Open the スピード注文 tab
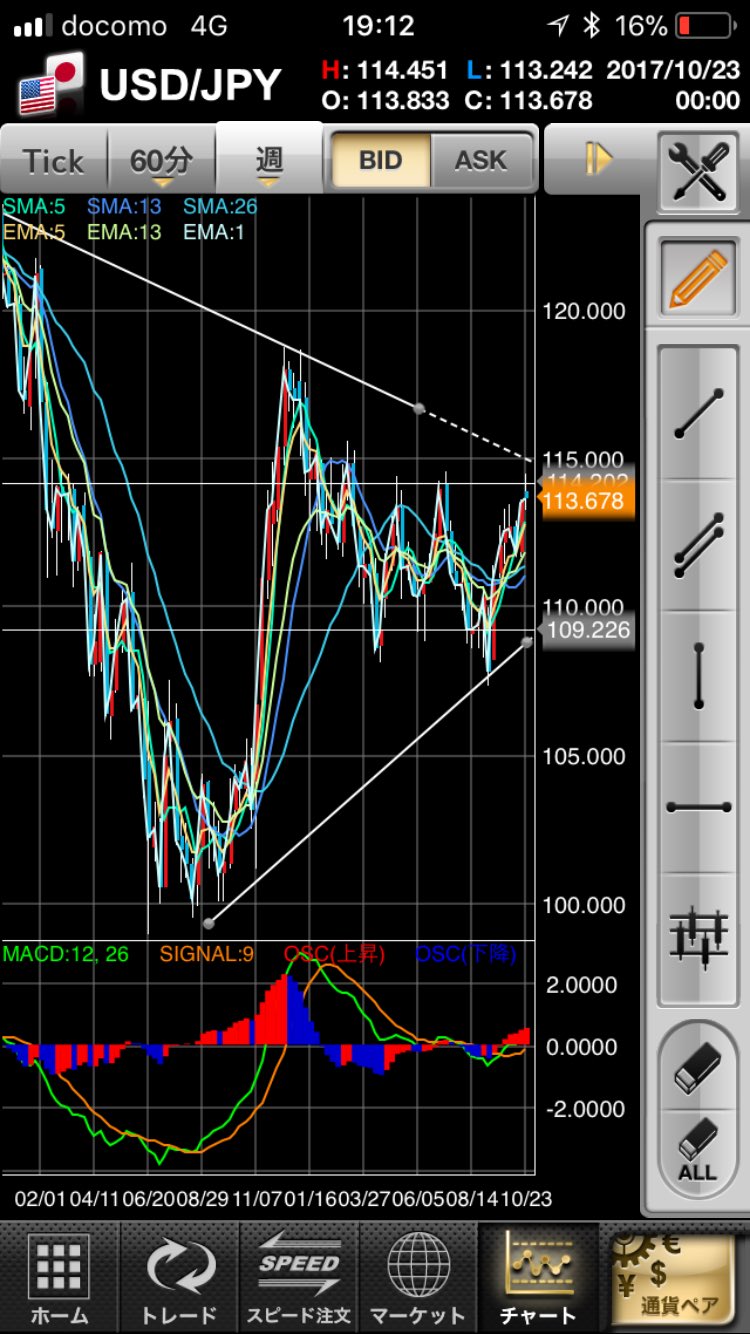 (x=299, y=1277)
